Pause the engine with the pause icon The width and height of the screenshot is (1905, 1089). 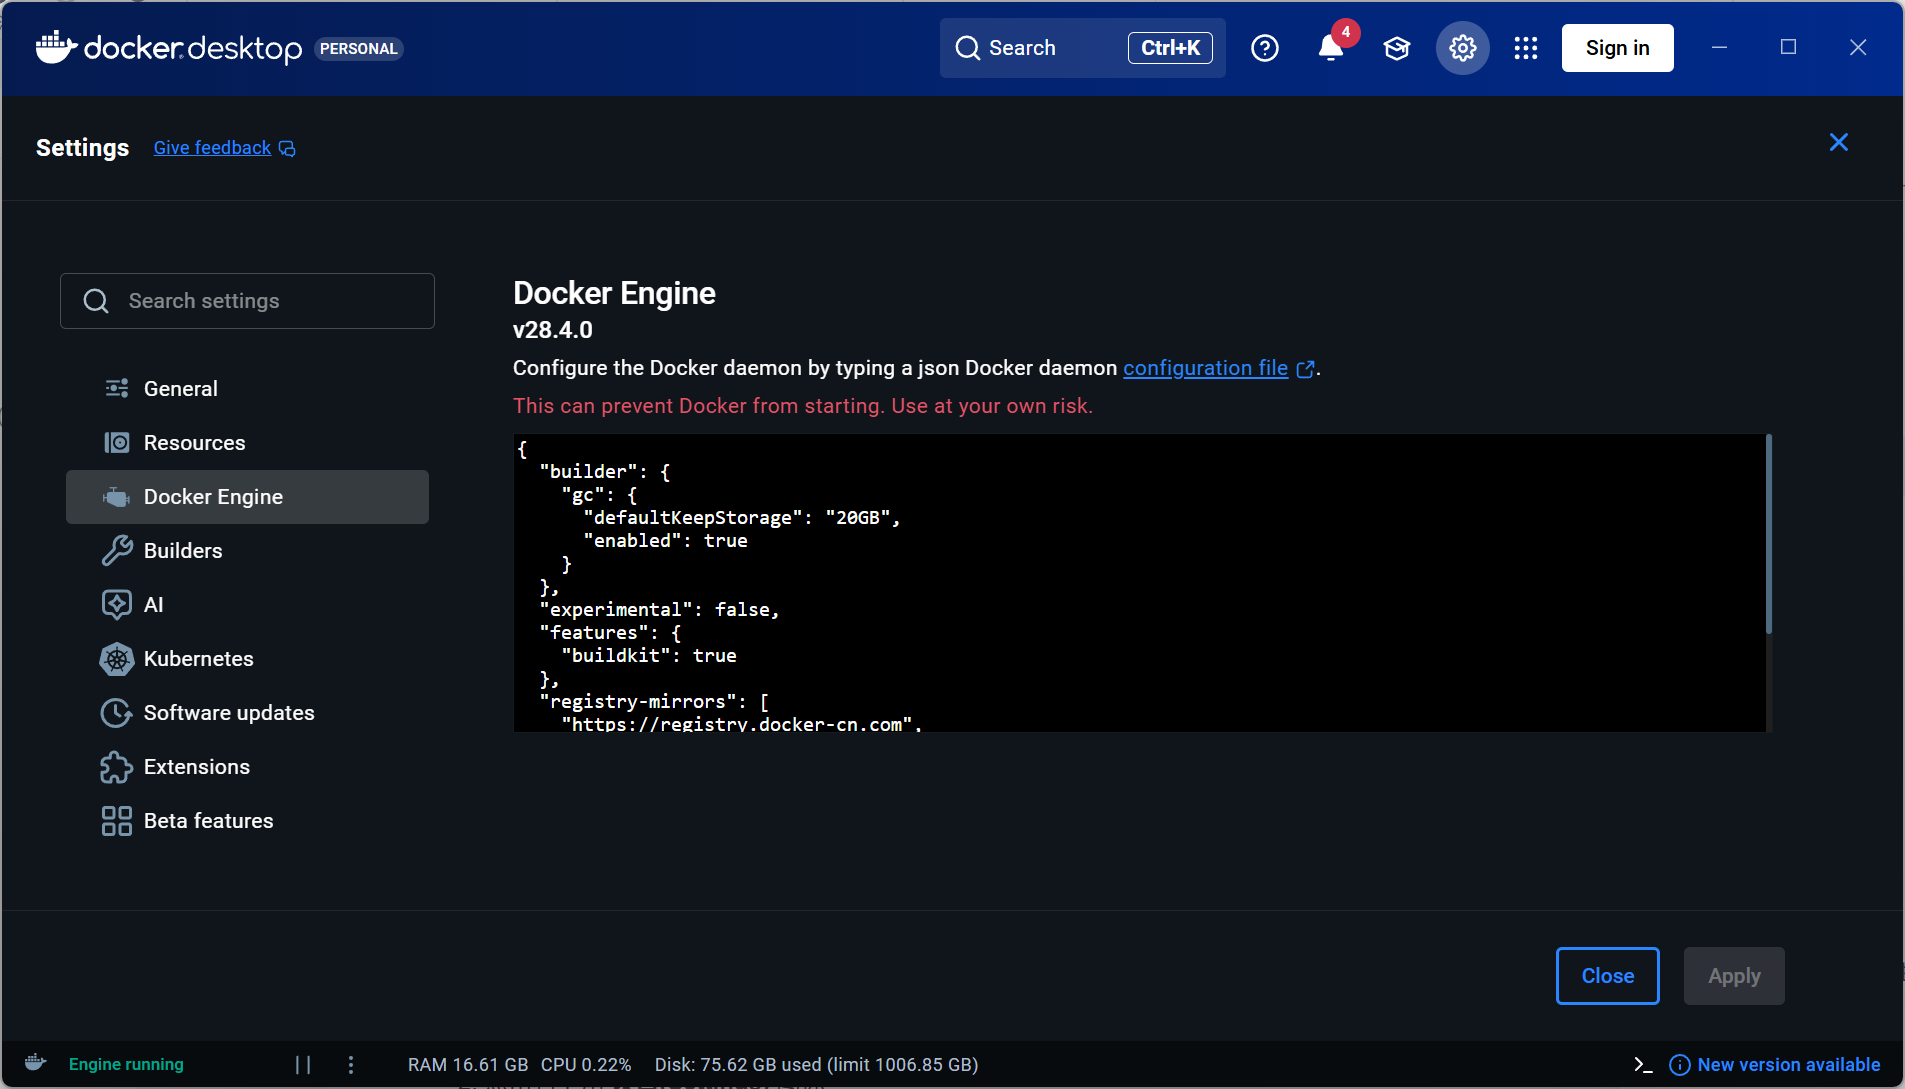303,1064
